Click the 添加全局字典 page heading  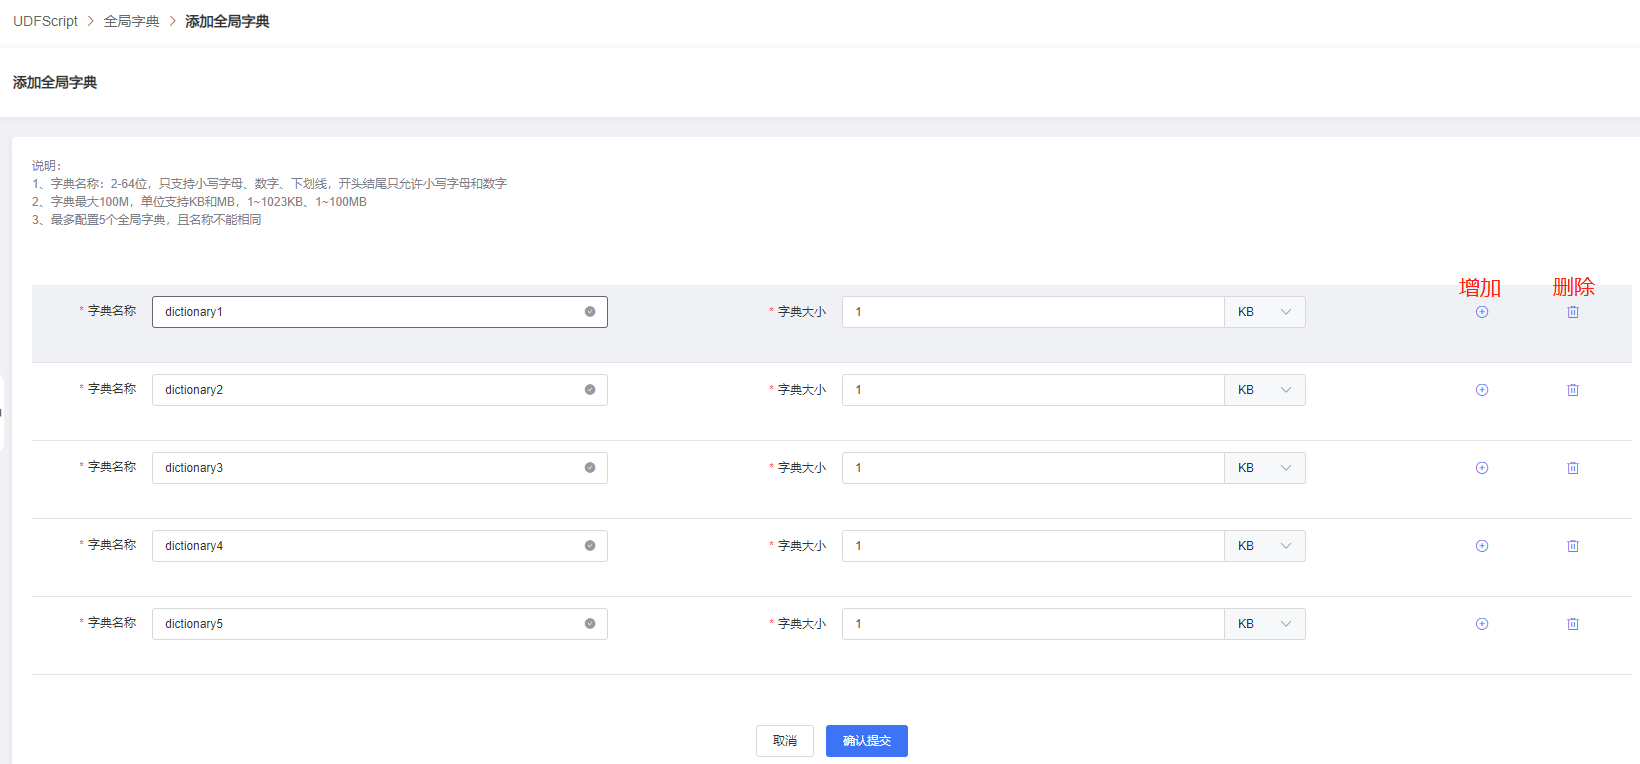[x=55, y=82]
